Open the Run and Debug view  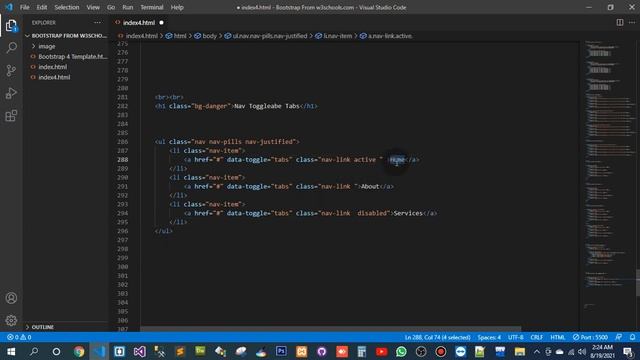(x=11, y=93)
